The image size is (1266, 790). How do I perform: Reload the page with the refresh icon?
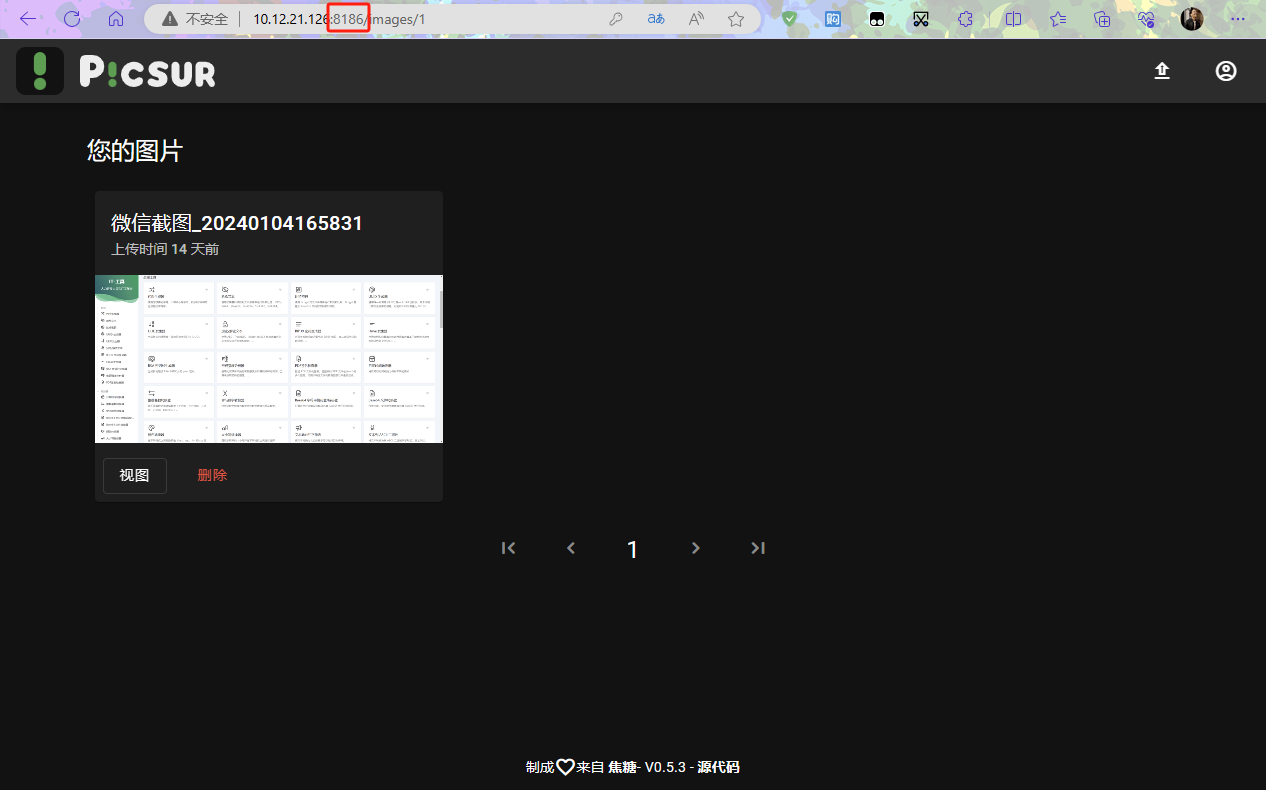72,19
